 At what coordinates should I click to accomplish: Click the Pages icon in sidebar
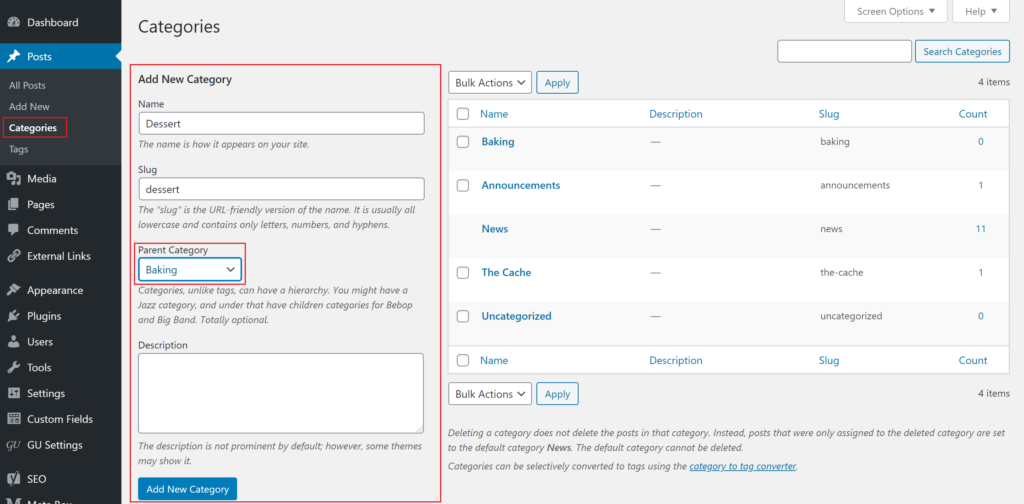[13, 204]
